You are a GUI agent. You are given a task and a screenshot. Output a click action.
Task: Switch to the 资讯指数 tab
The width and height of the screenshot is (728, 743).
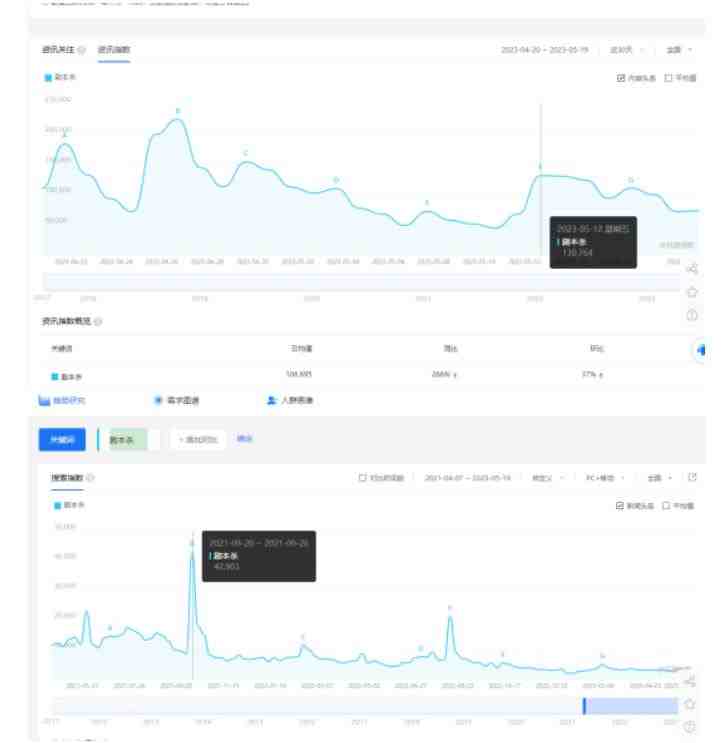pyautogui.click(x=113, y=50)
